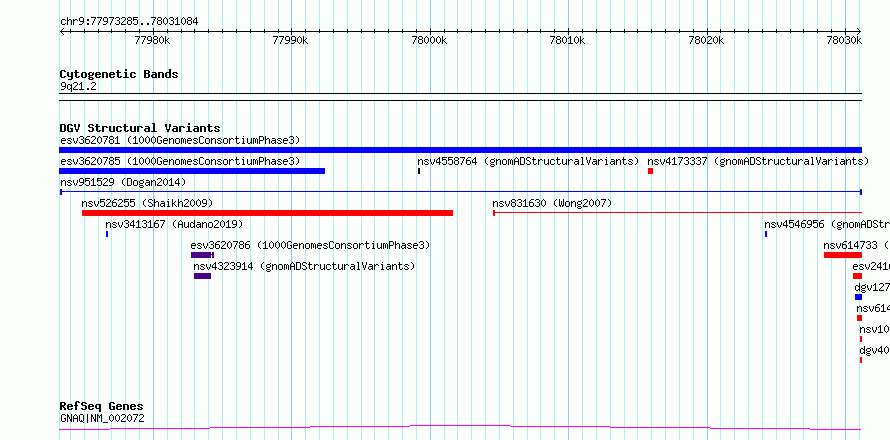Select the purple nsv4323914 variant bar
The image size is (890, 440).
coord(202,276)
